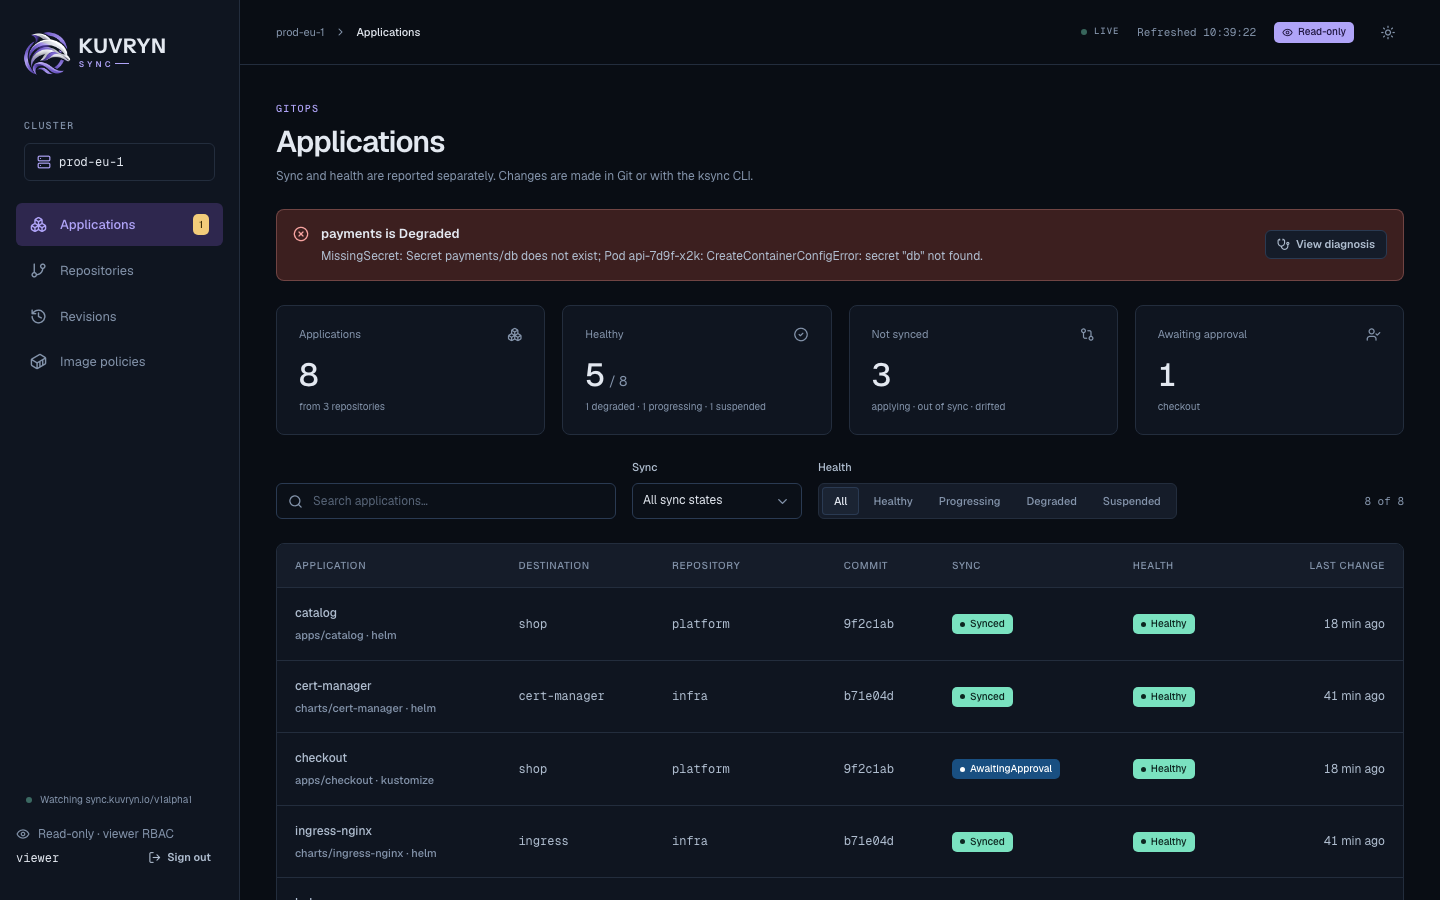Click the red error icon in the Degraded alert

[301, 234]
